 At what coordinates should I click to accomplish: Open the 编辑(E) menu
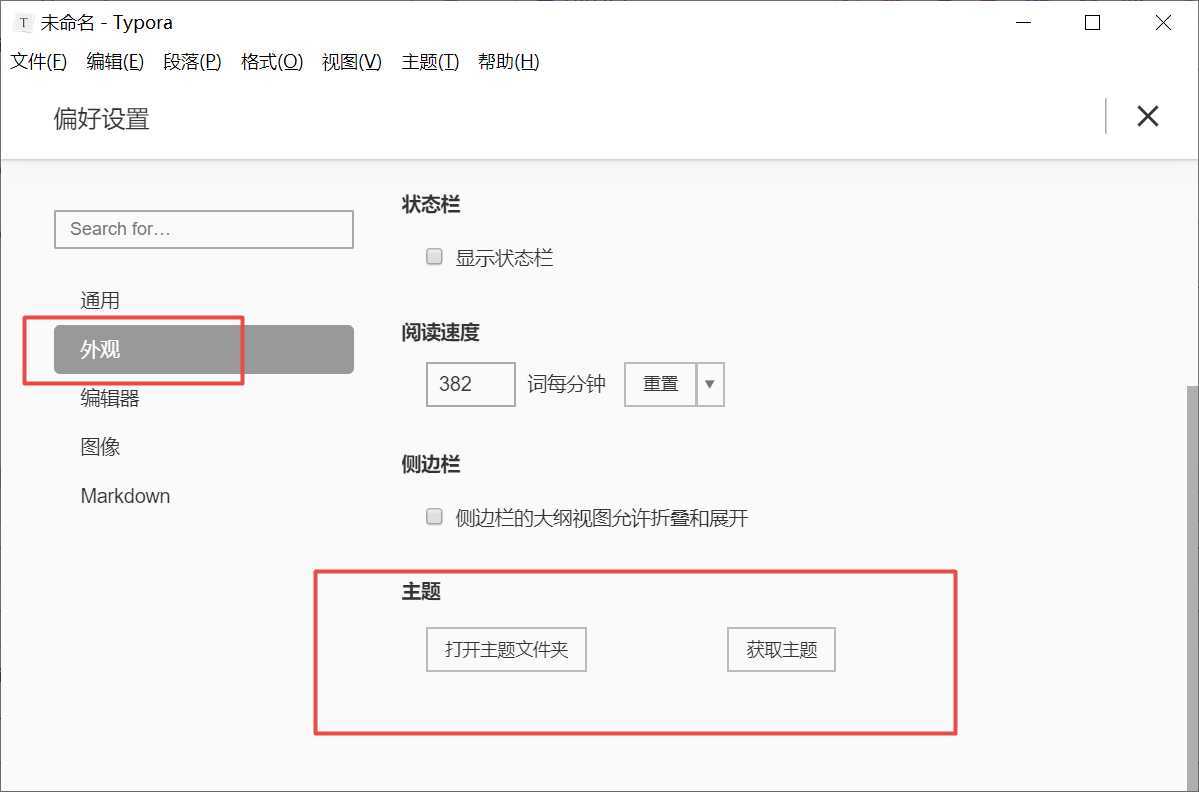[115, 62]
